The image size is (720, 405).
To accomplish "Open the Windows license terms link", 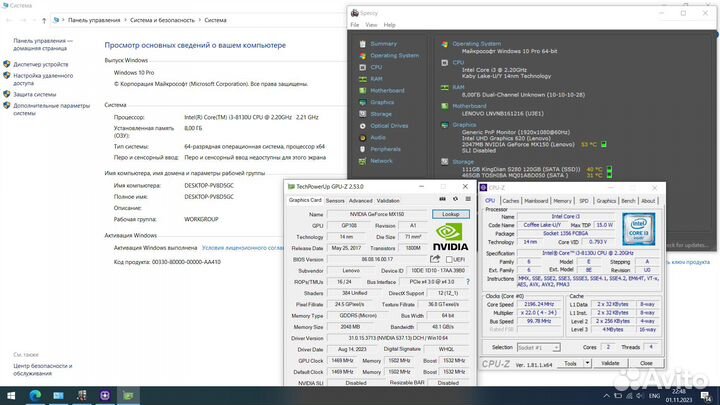I will 243,248.
